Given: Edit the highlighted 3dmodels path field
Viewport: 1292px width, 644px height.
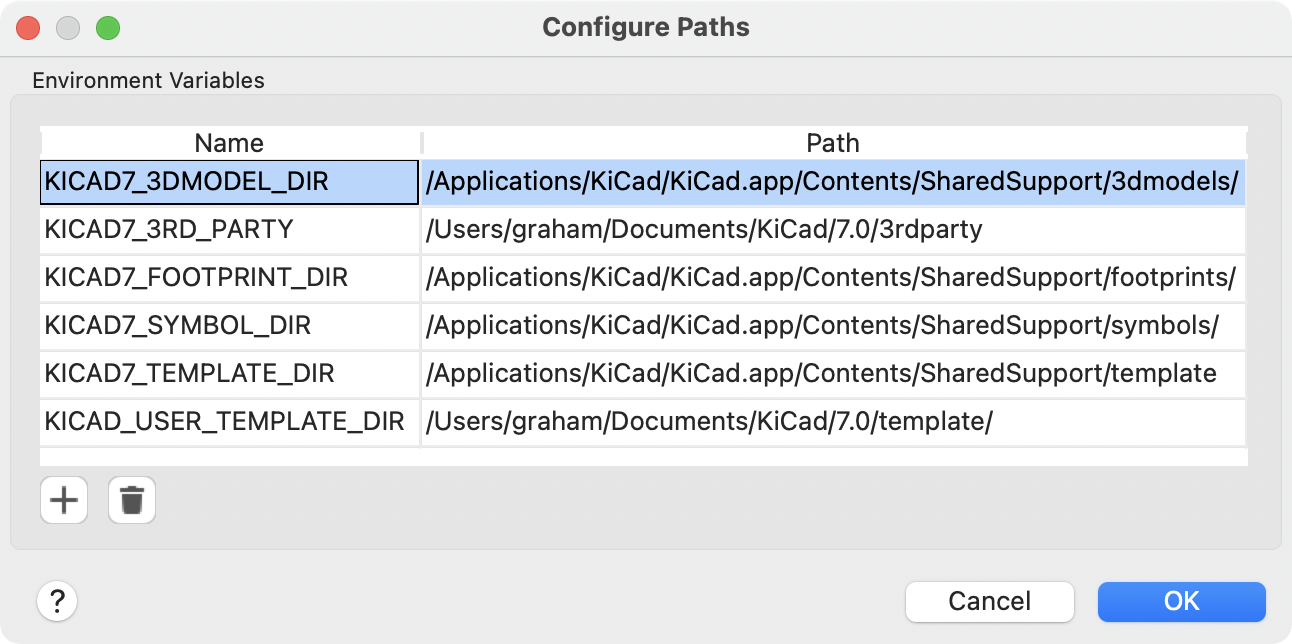Looking at the screenshot, I should click(x=833, y=183).
